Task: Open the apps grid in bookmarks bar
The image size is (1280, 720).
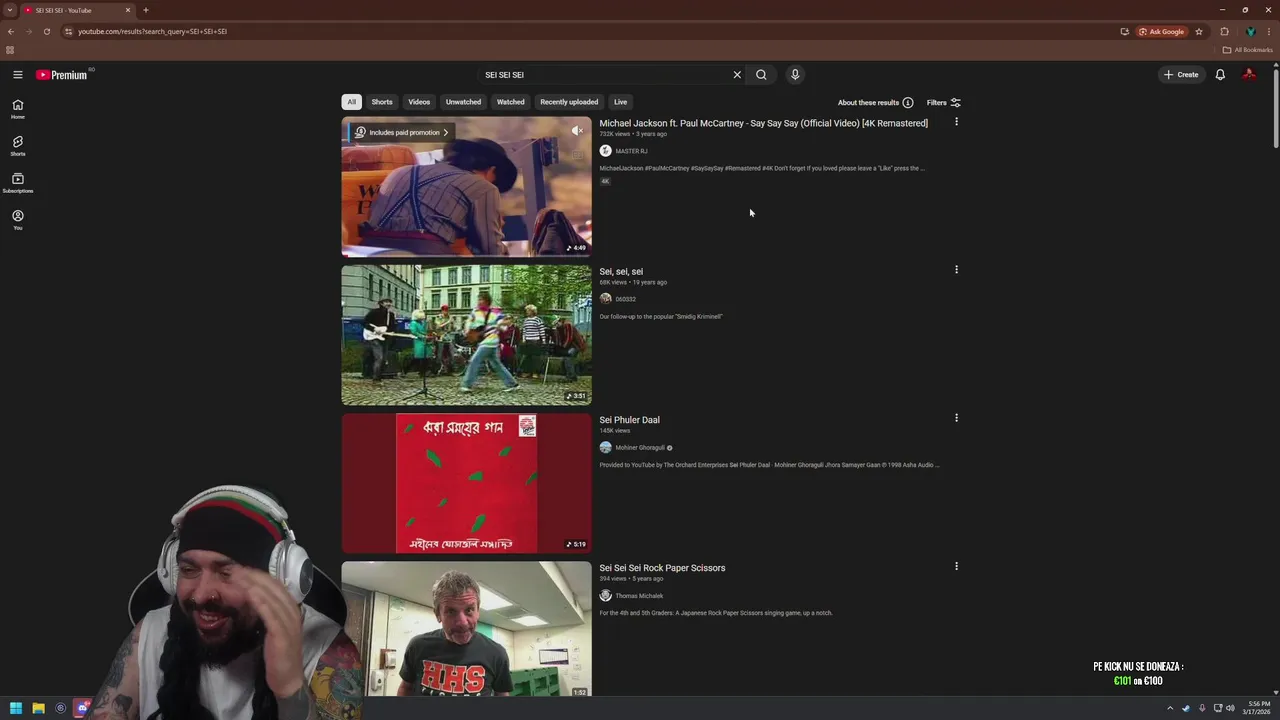Action: click(x=10, y=50)
